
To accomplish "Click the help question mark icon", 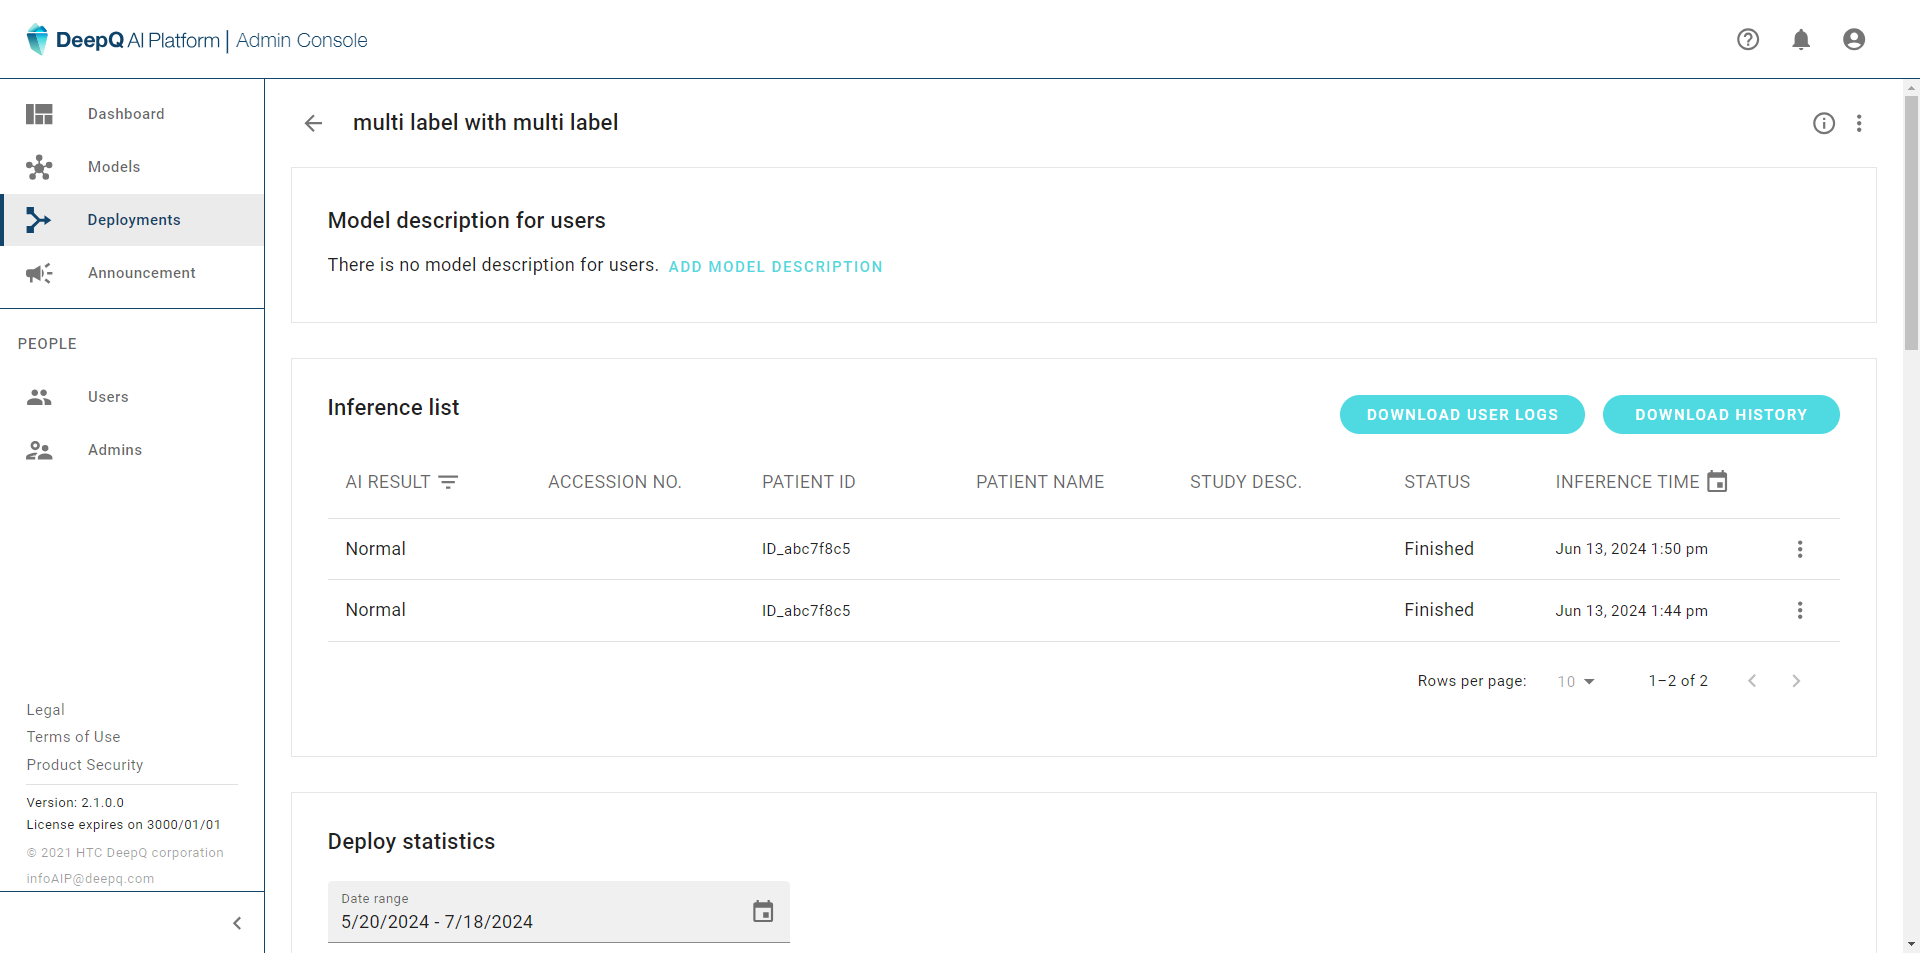I will [1747, 39].
